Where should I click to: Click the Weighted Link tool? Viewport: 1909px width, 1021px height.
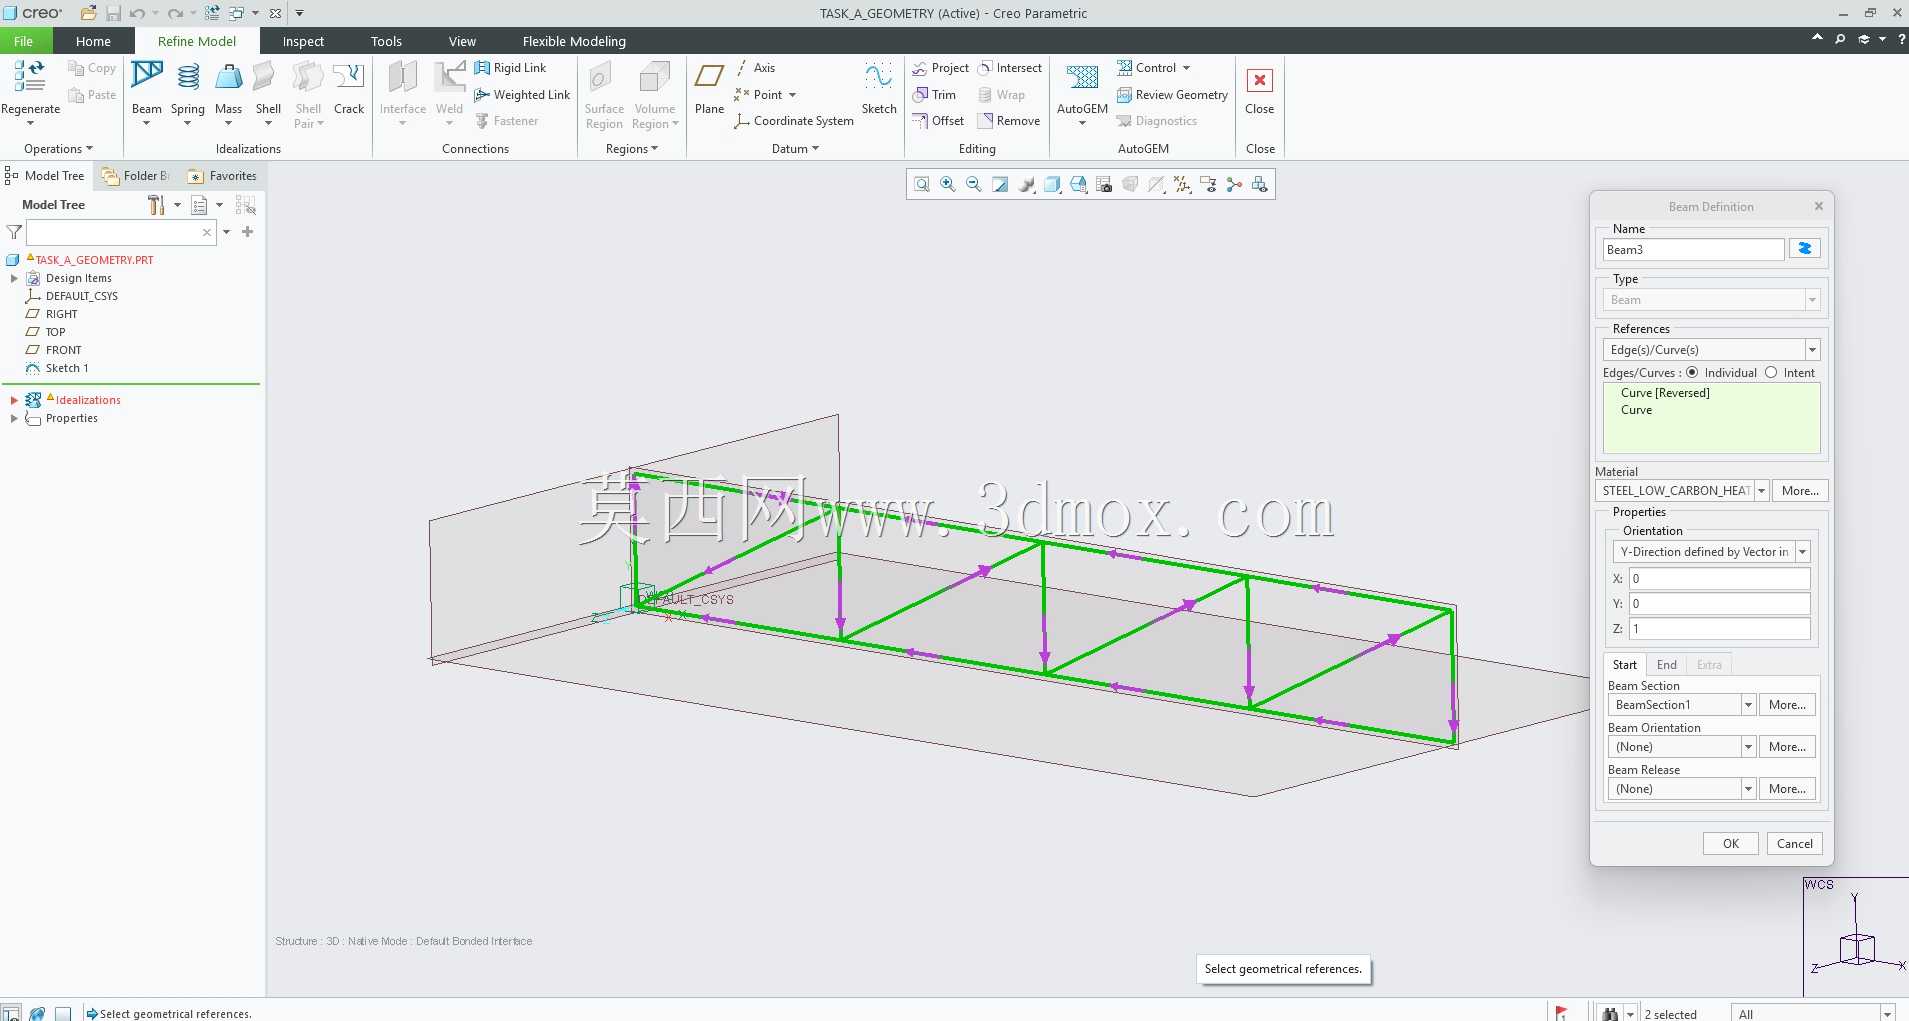521,95
